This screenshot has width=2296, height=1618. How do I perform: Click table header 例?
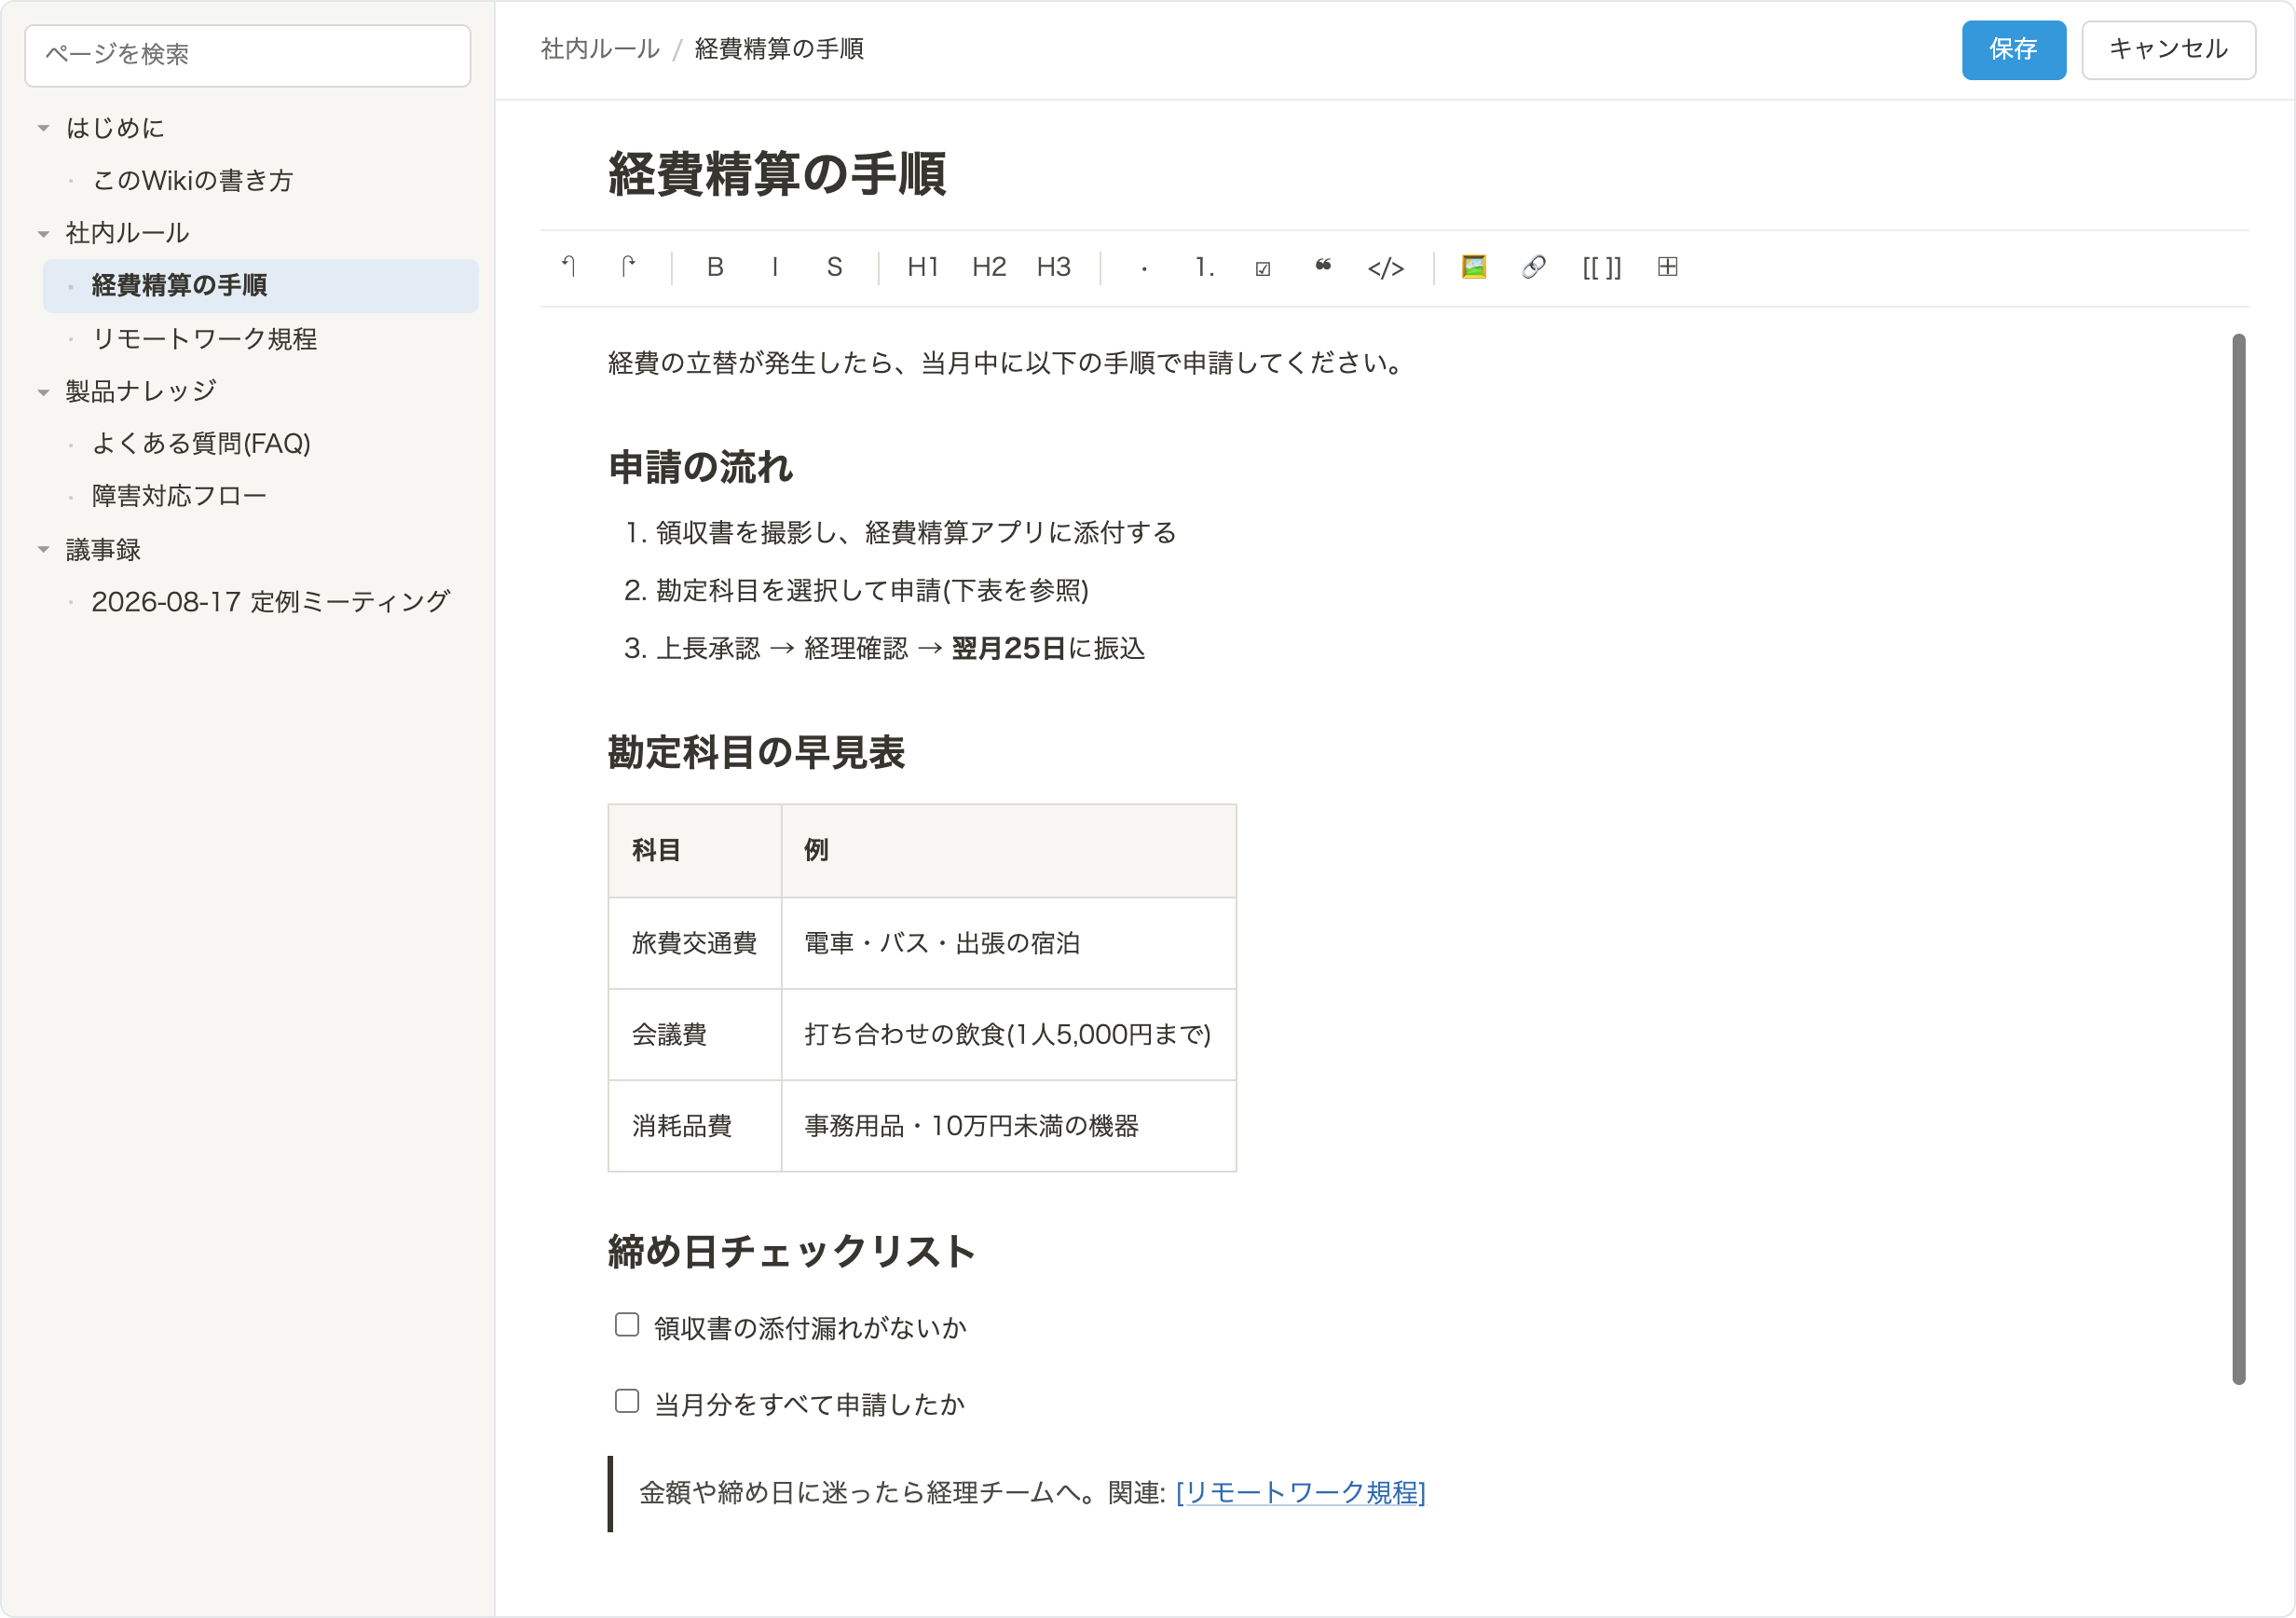(1009, 851)
